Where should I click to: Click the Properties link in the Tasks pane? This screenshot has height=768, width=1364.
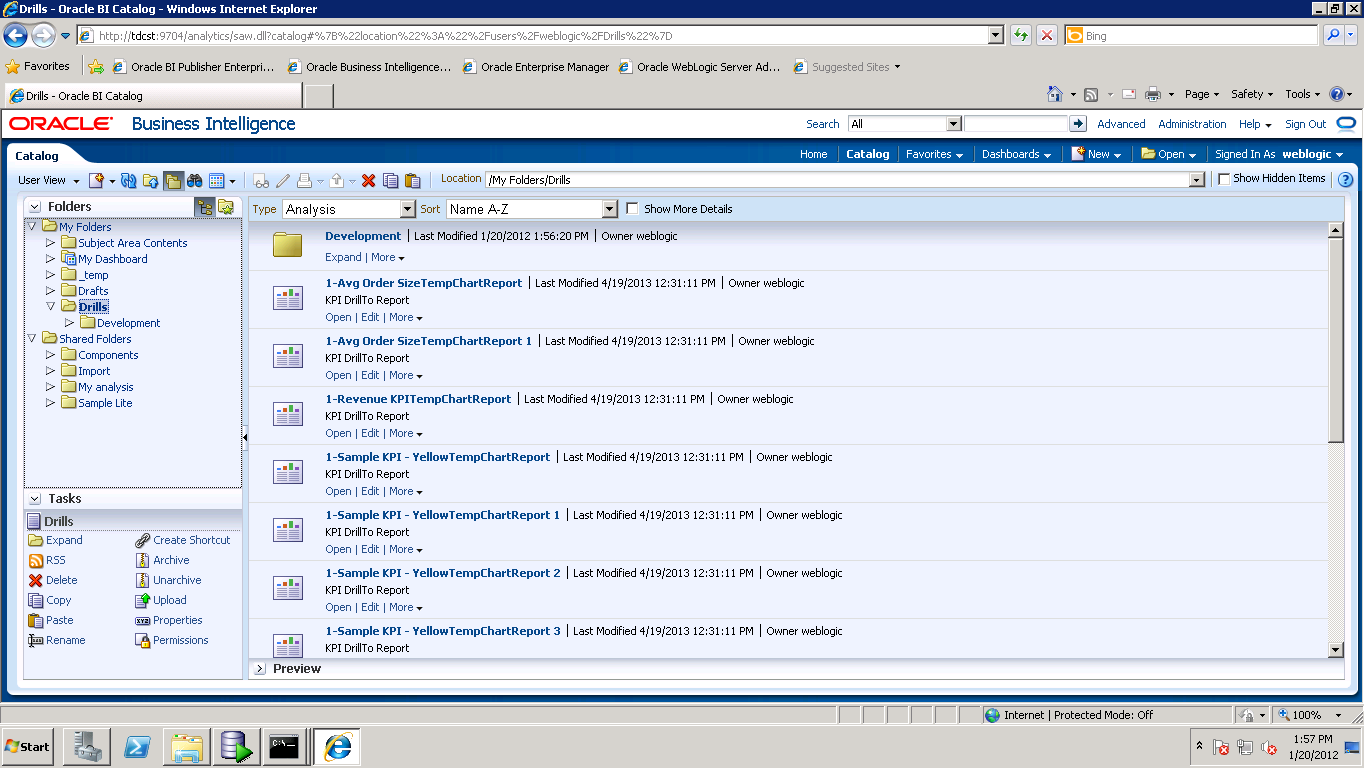177,620
